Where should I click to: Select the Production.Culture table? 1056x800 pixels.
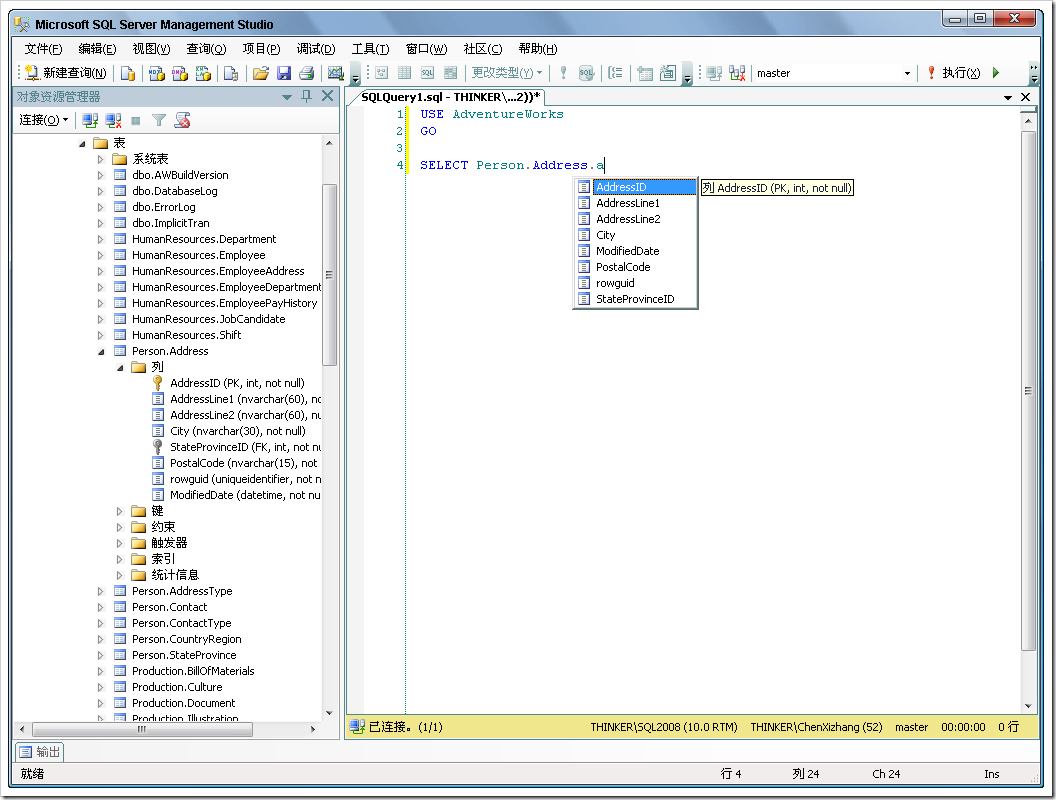[x=177, y=688]
